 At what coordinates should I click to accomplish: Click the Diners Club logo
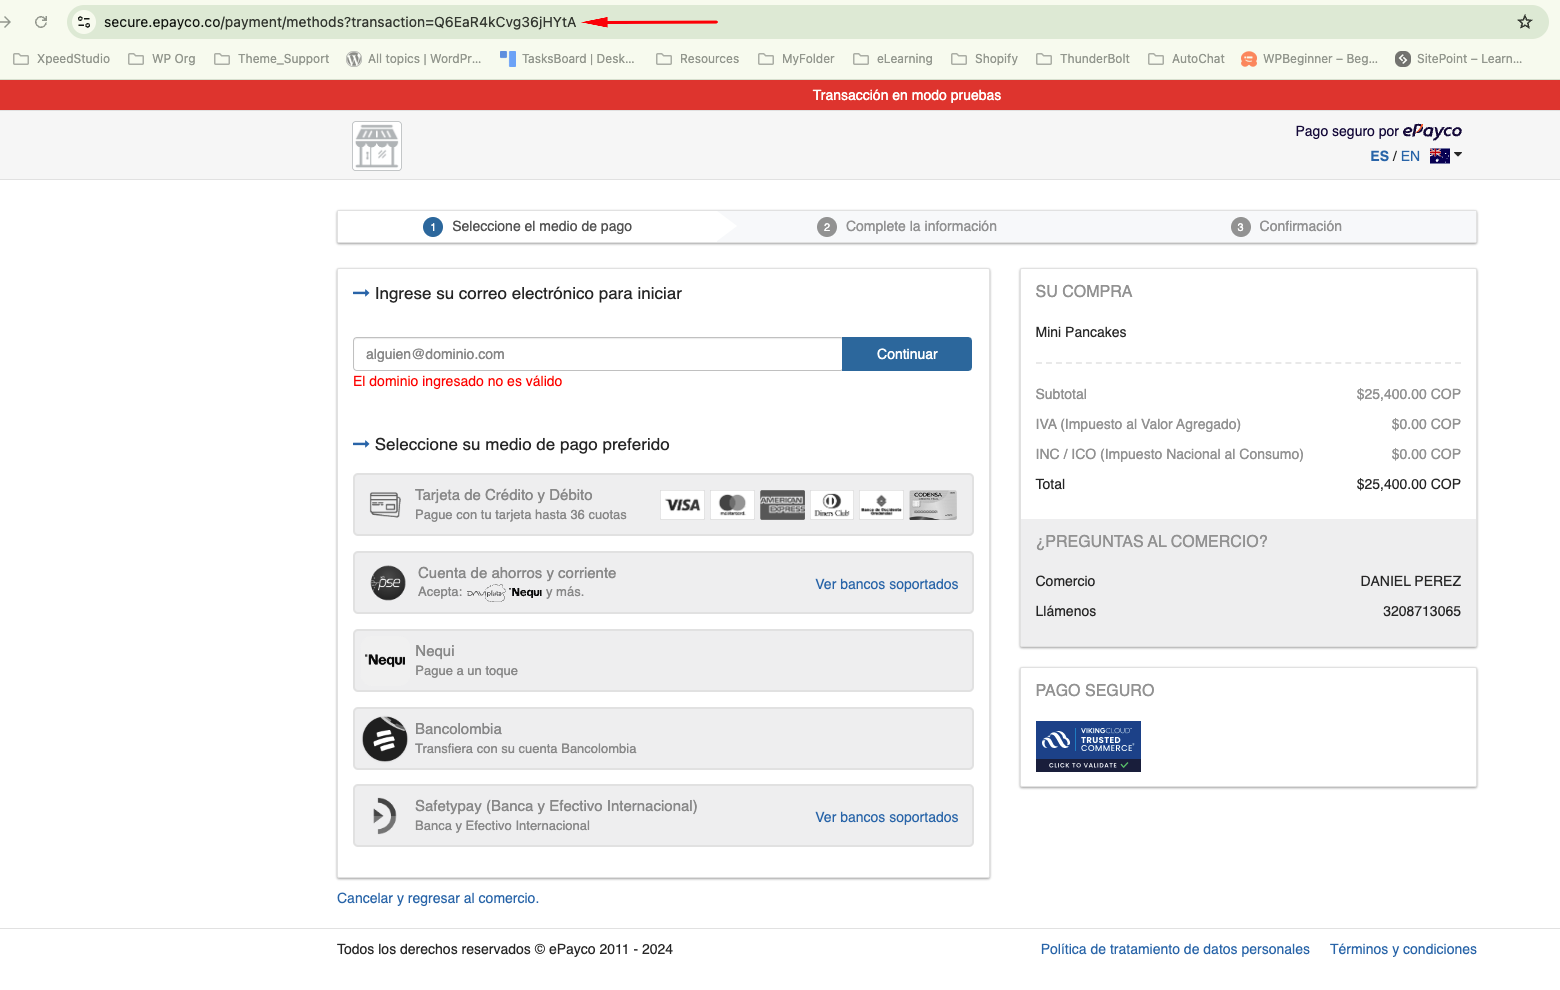[x=832, y=505]
